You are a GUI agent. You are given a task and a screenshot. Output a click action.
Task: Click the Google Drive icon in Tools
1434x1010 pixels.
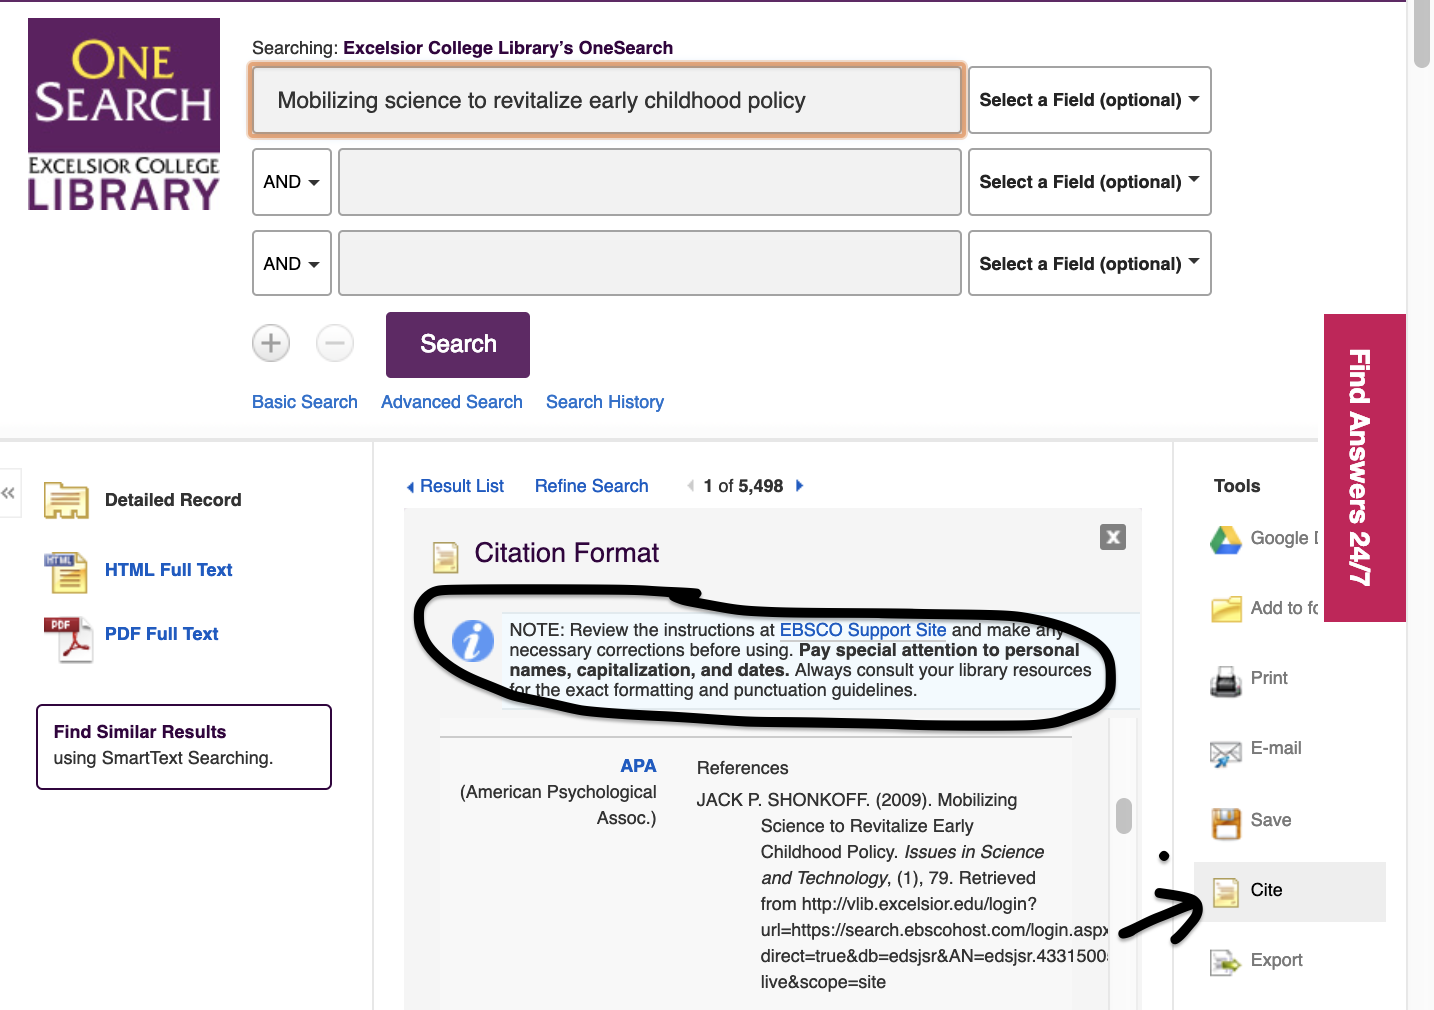[x=1226, y=540]
